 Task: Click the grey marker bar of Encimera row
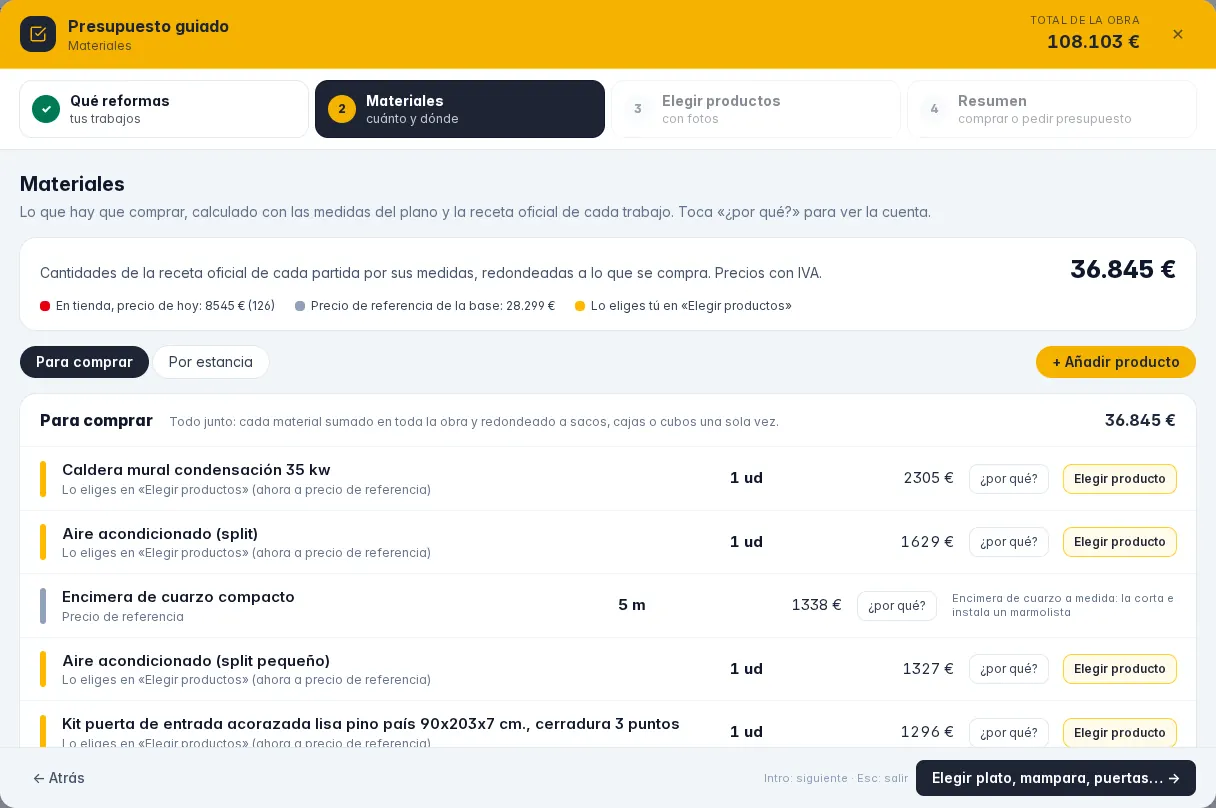tap(43, 606)
